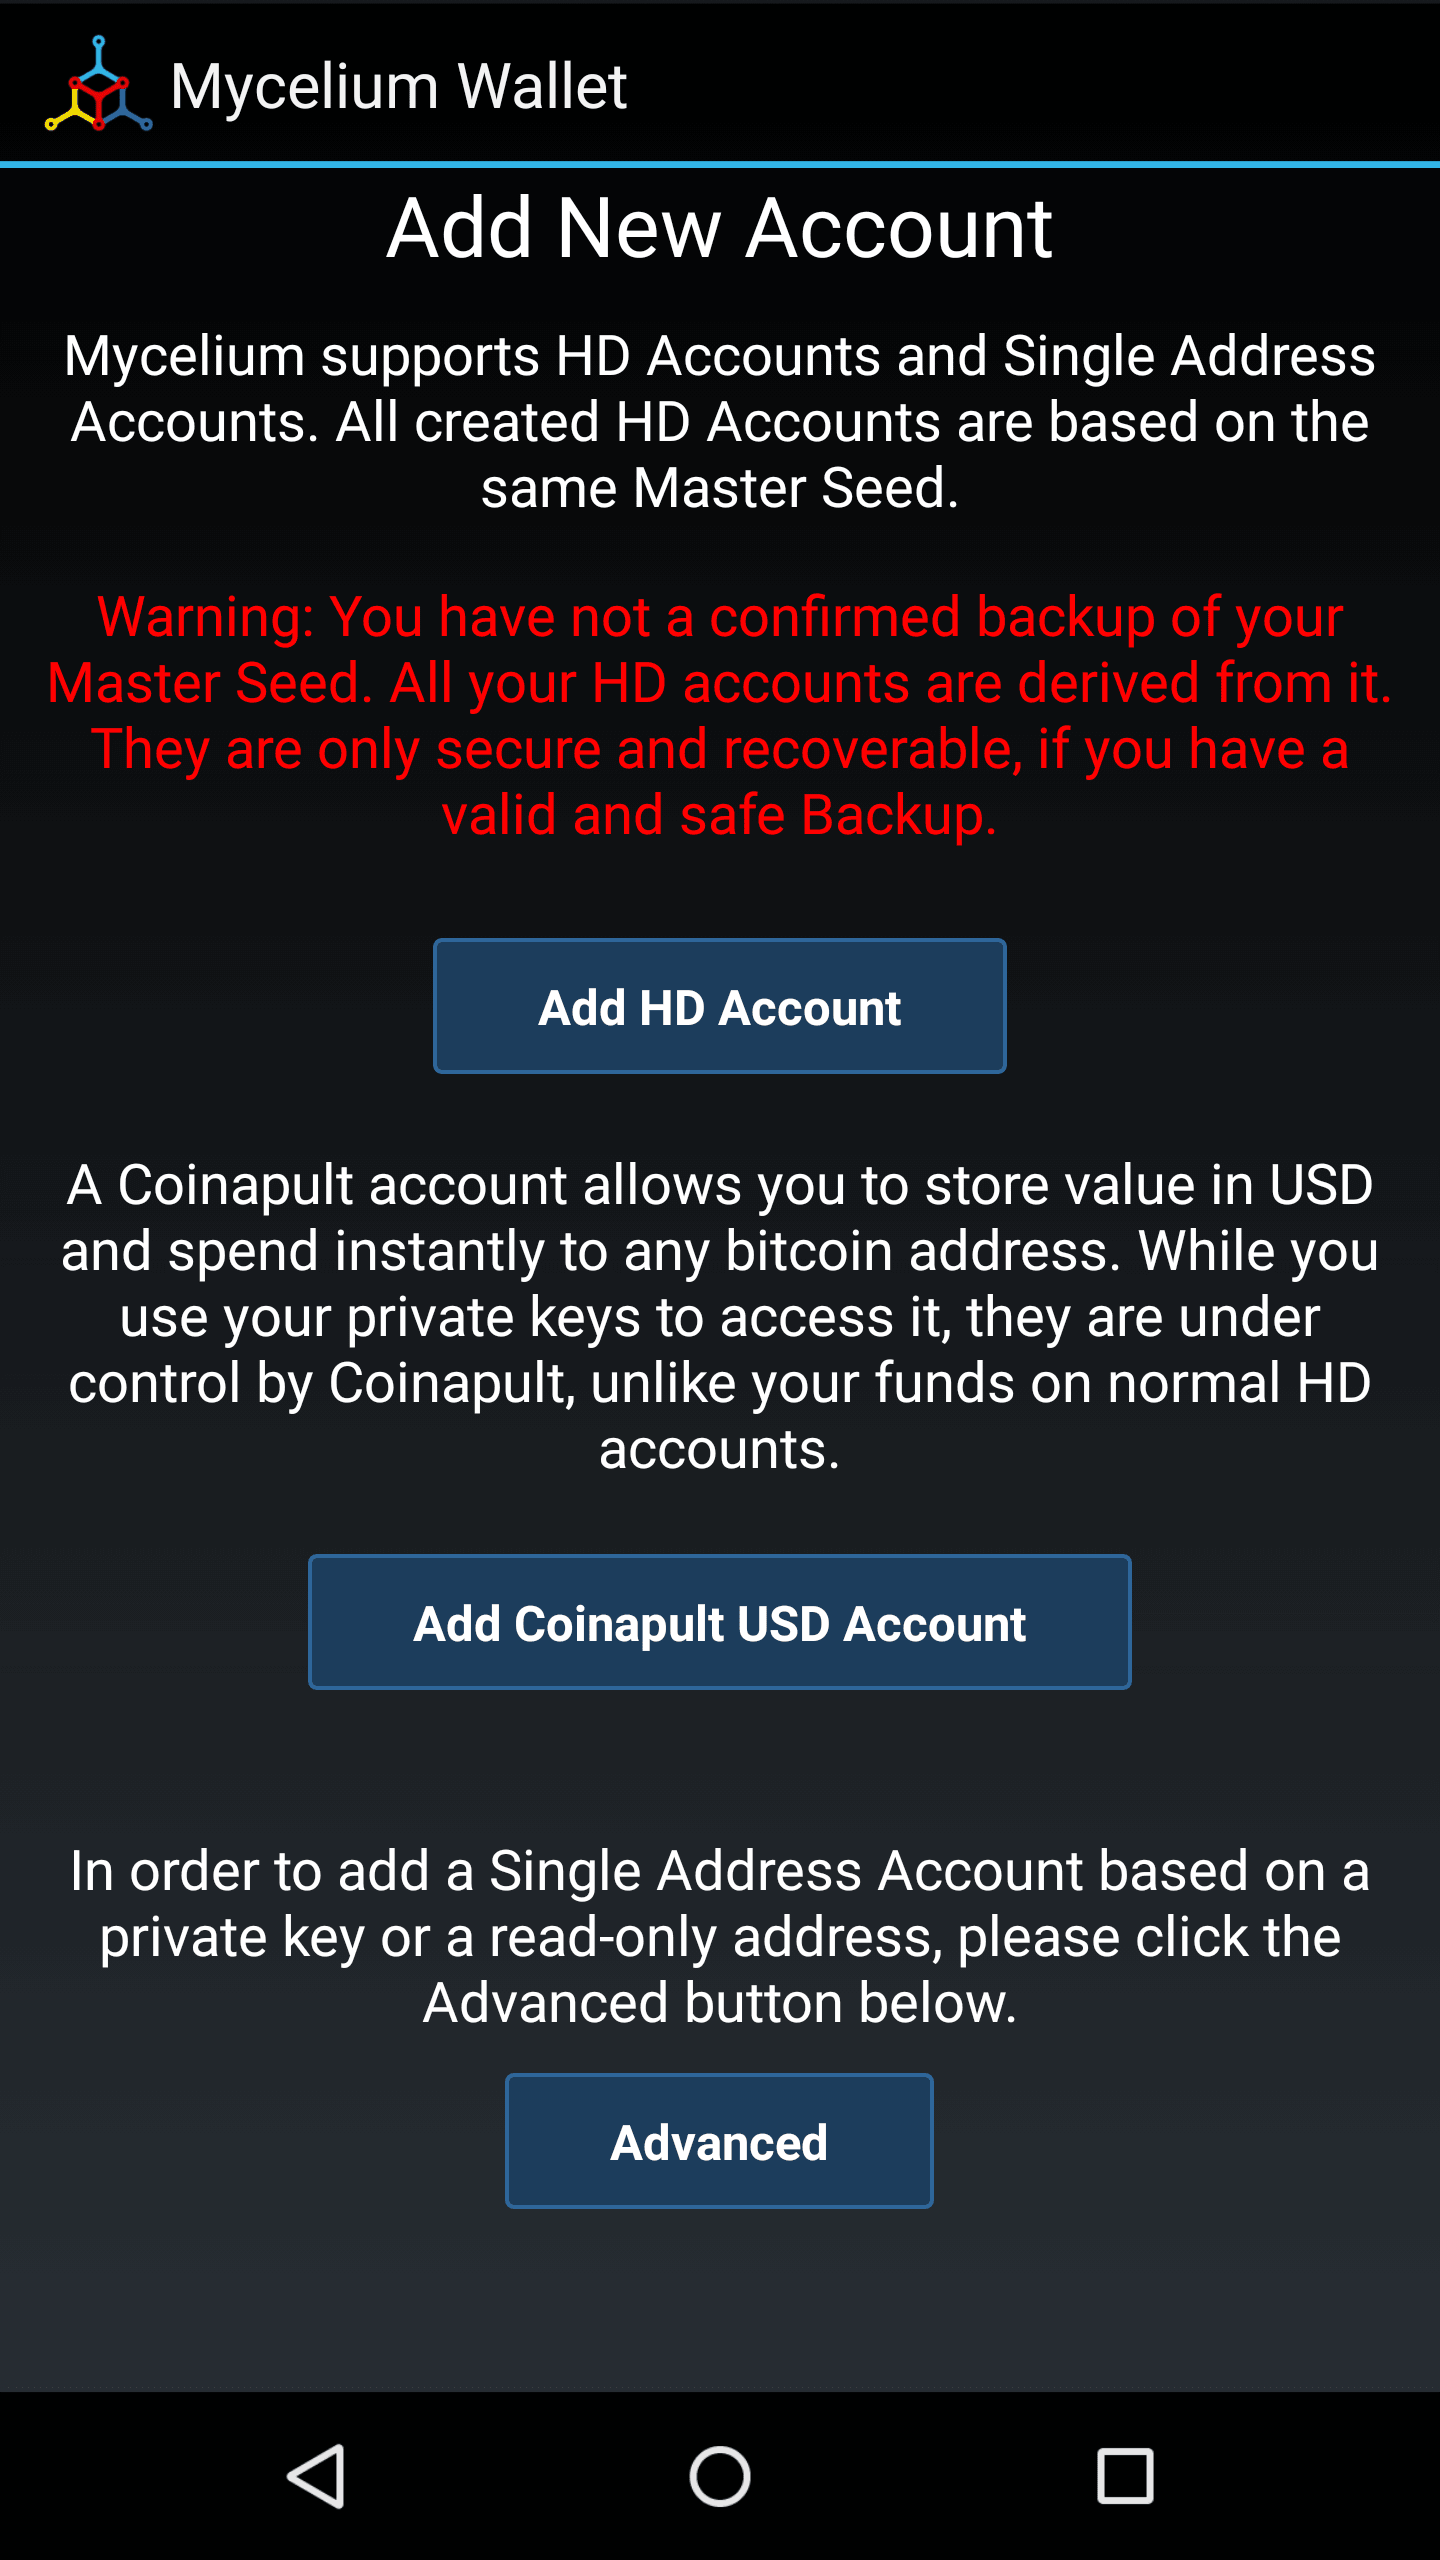1440x2560 pixels.
Task: Tap the Mycelium Wallet logo icon
Action: 98,84
